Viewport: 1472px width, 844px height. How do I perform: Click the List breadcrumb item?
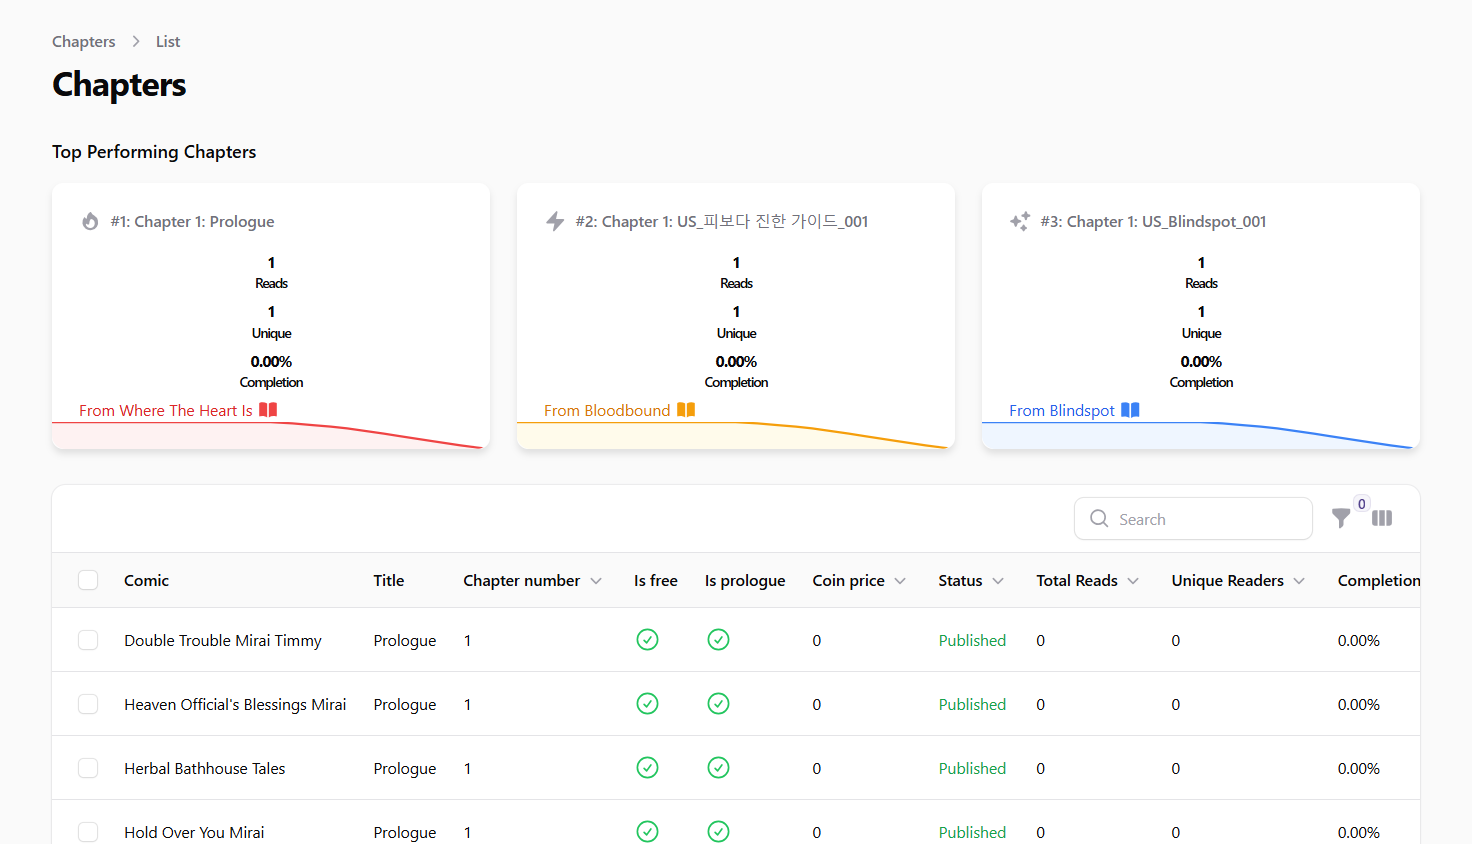tap(168, 41)
